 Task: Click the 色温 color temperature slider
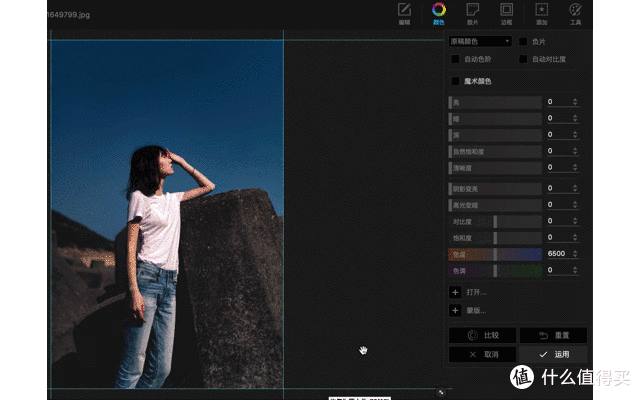click(x=495, y=254)
